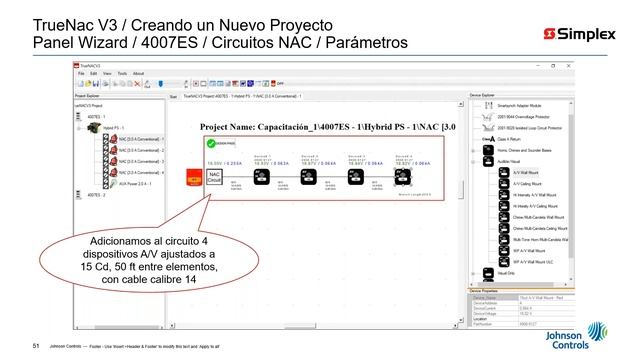Select NAC [3.0 A Conventional] - 4 in tree

click(141, 172)
